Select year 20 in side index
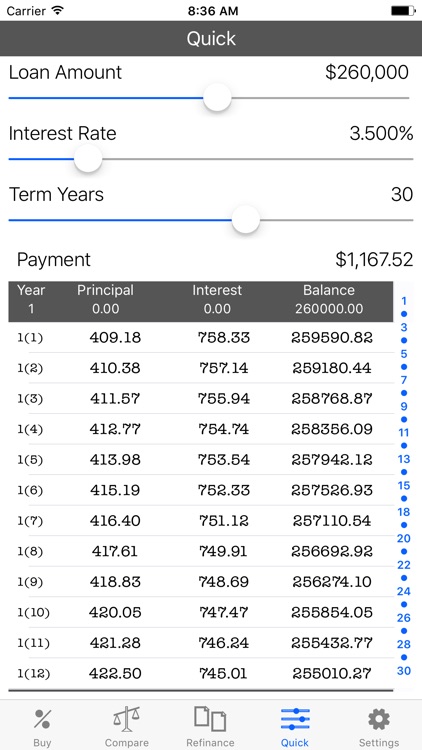The image size is (422, 750). pyautogui.click(x=404, y=538)
